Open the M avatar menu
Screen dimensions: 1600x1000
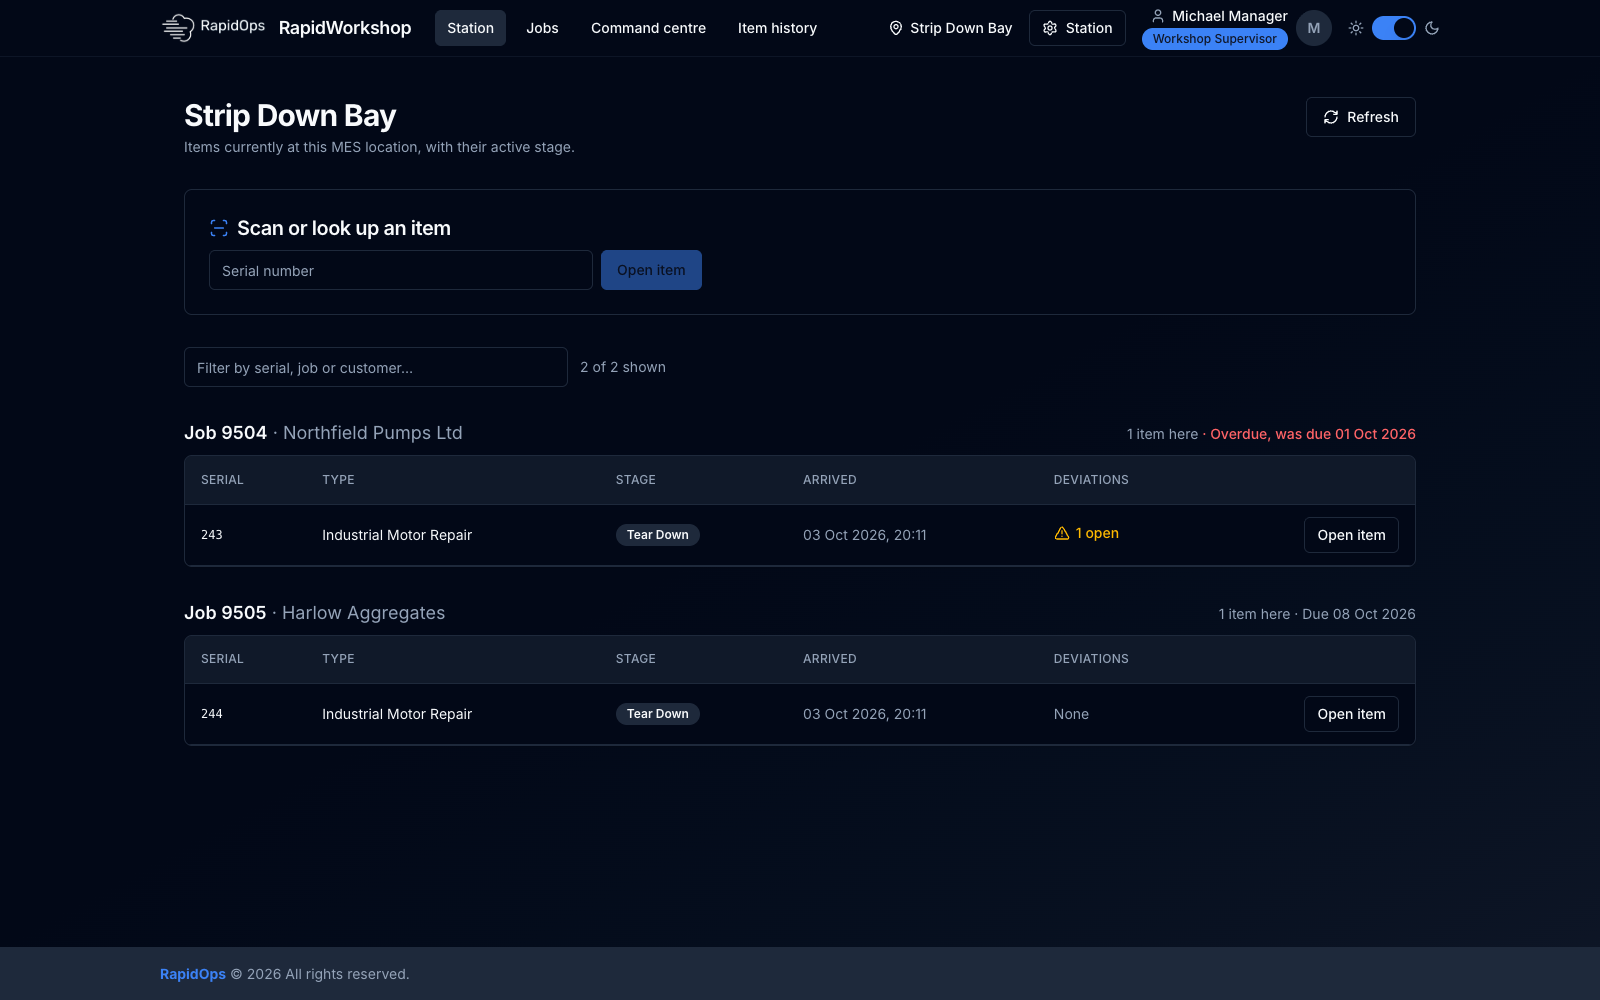point(1314,28)
